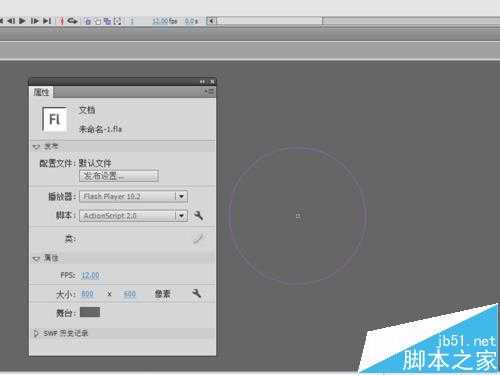
Task: Toggle the Onion Skin Outlines icon
Action: coord(97,21)
